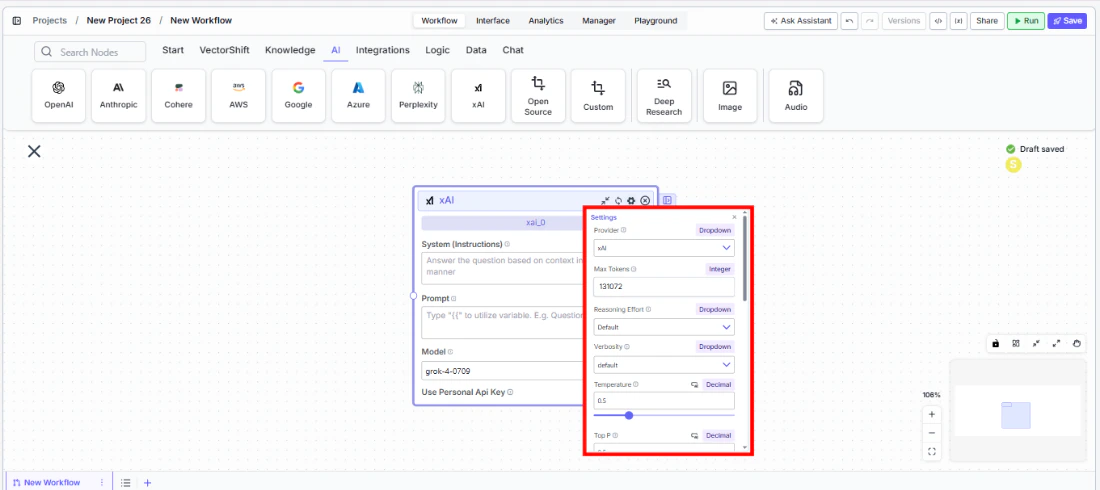This screenshot has width=1100, height=490.
Task: Add a Custom model node
Action: pos(598,95)
